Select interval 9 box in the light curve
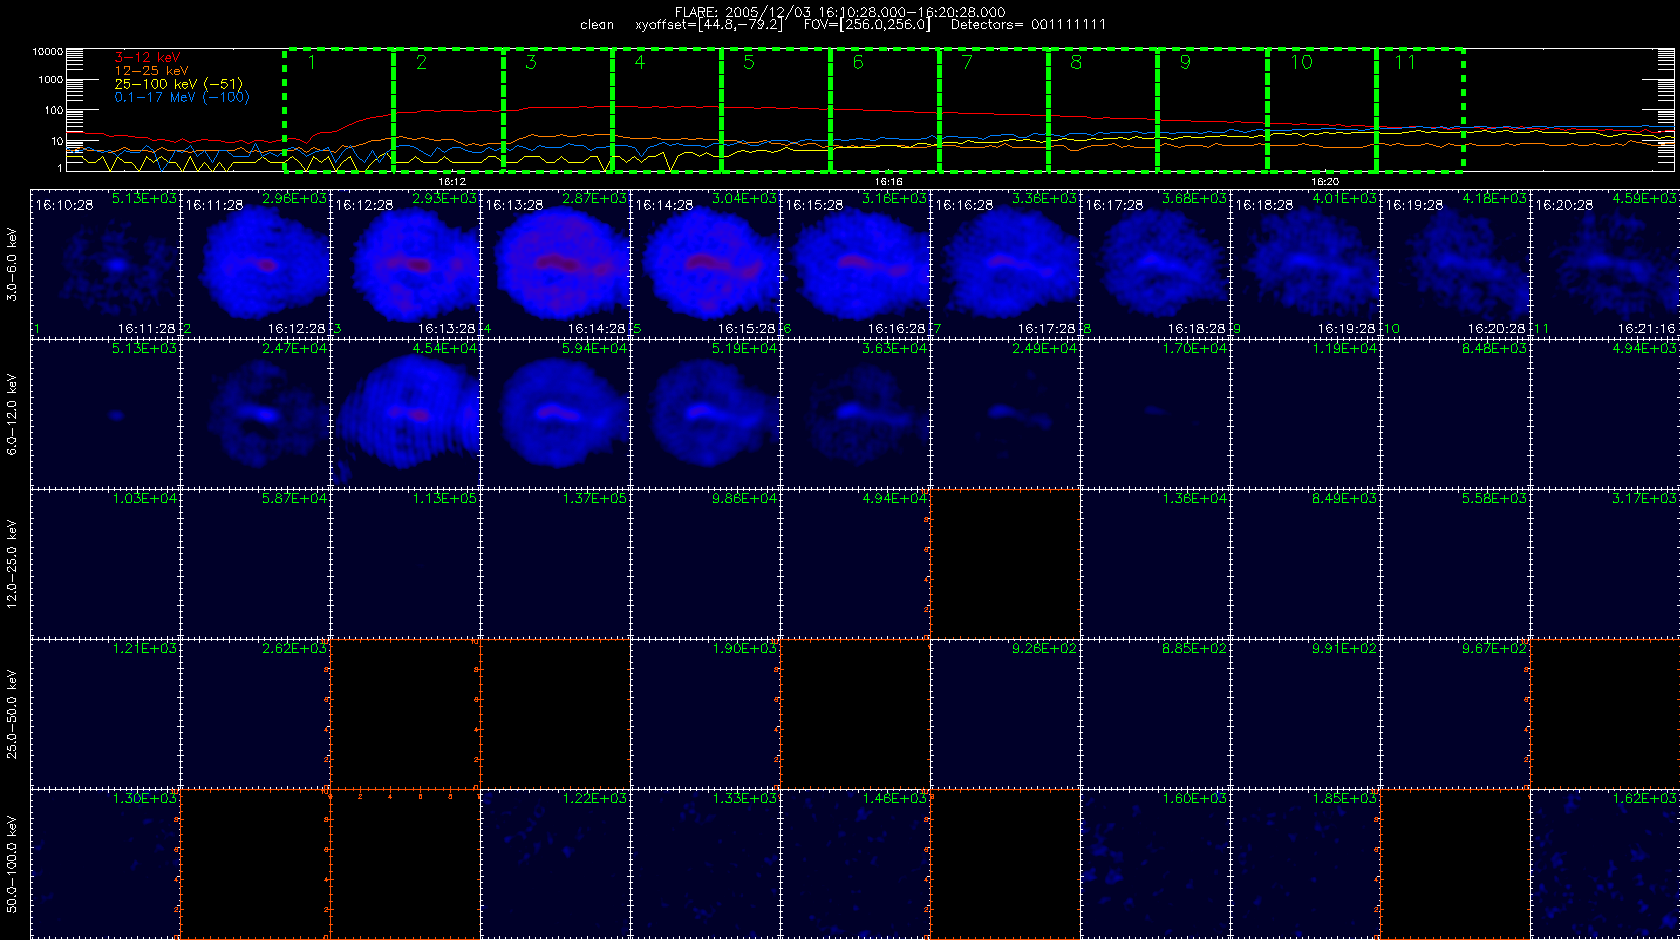Image resolution: width=1680 pixels, height=940 pixels. coord(1212,110)
